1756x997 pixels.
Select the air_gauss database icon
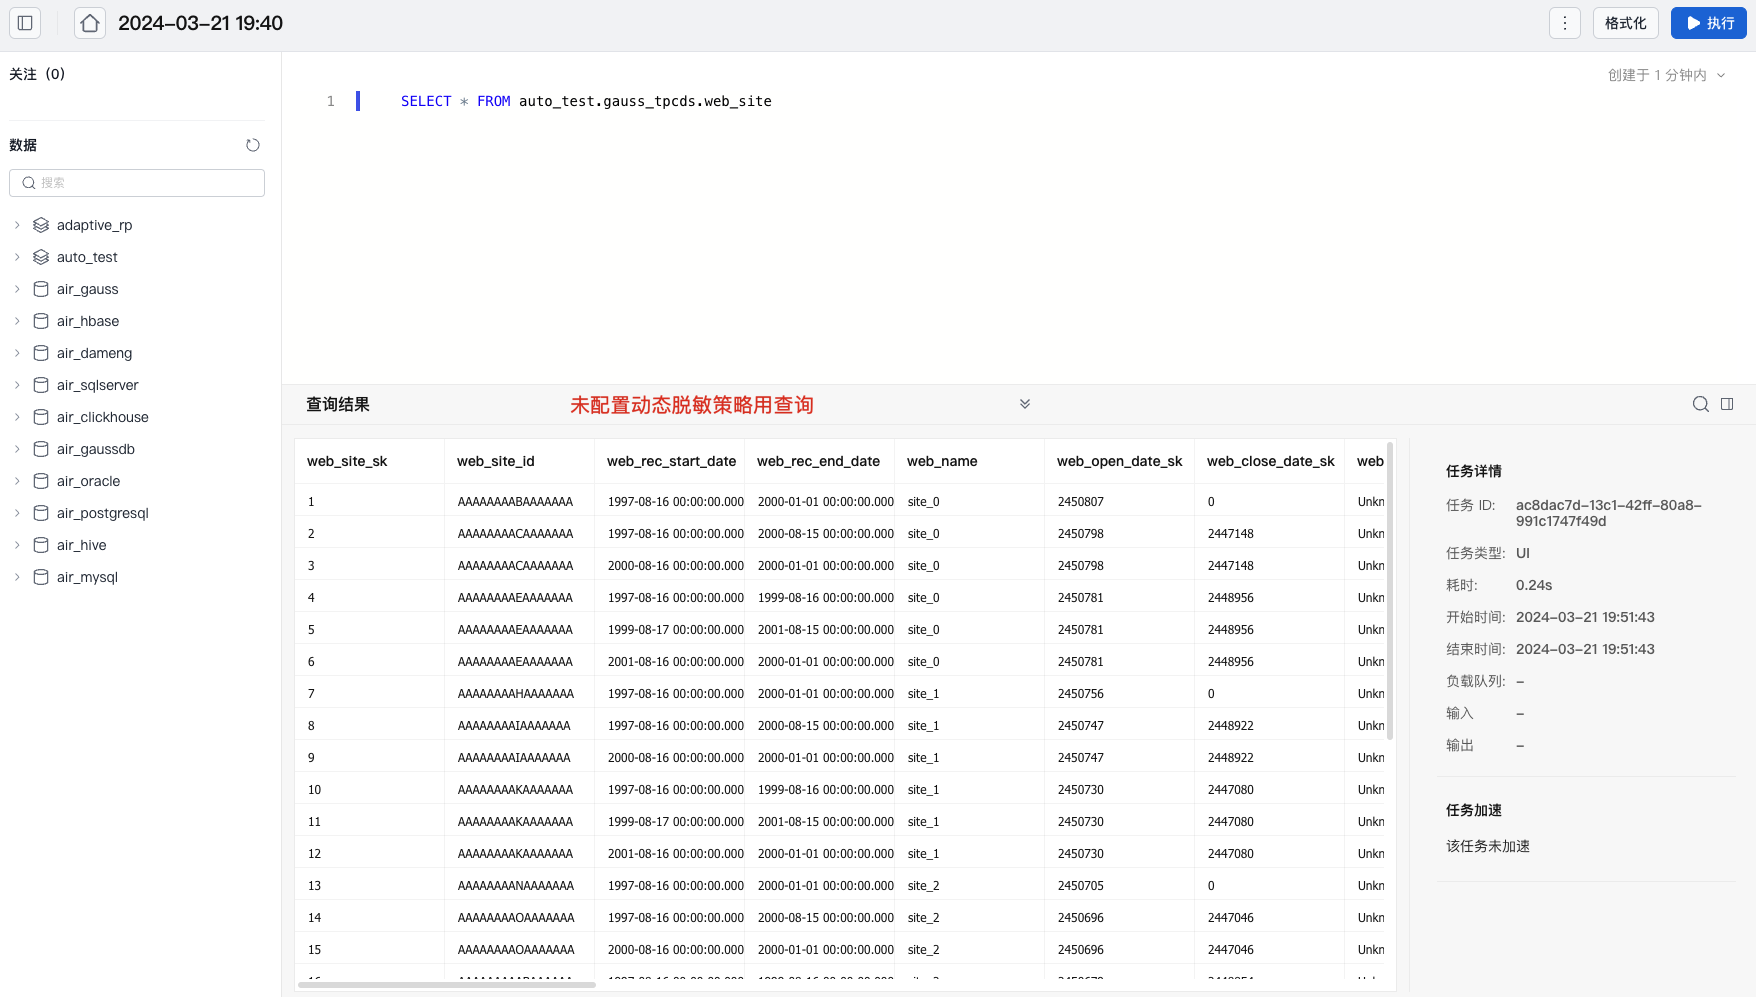click(x=41, y=289)
